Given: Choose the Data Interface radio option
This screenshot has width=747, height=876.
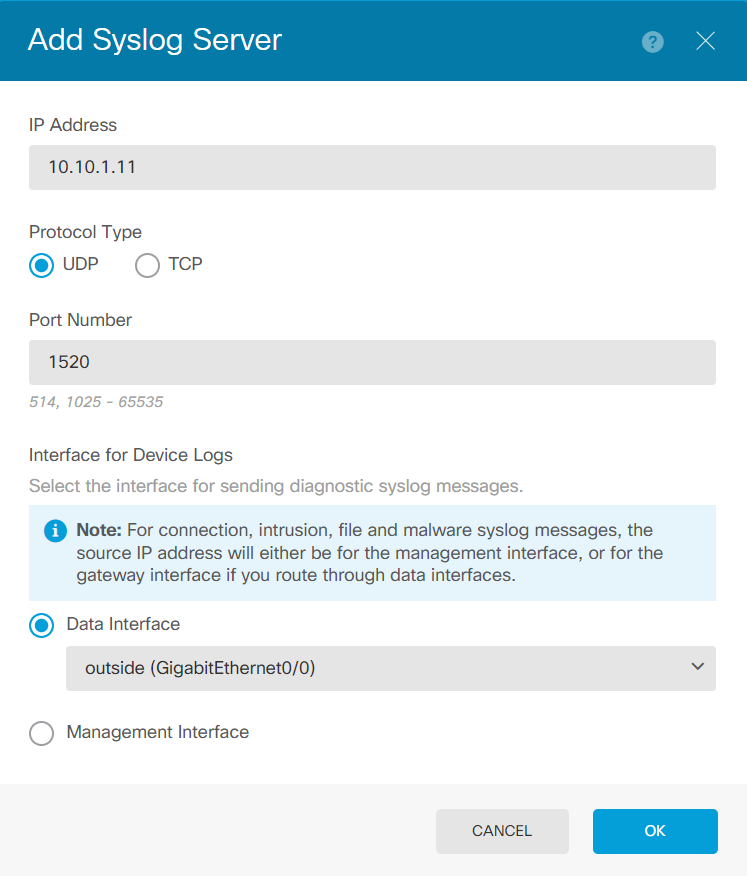Looking at the screenshot, I should tap(42, 625).
